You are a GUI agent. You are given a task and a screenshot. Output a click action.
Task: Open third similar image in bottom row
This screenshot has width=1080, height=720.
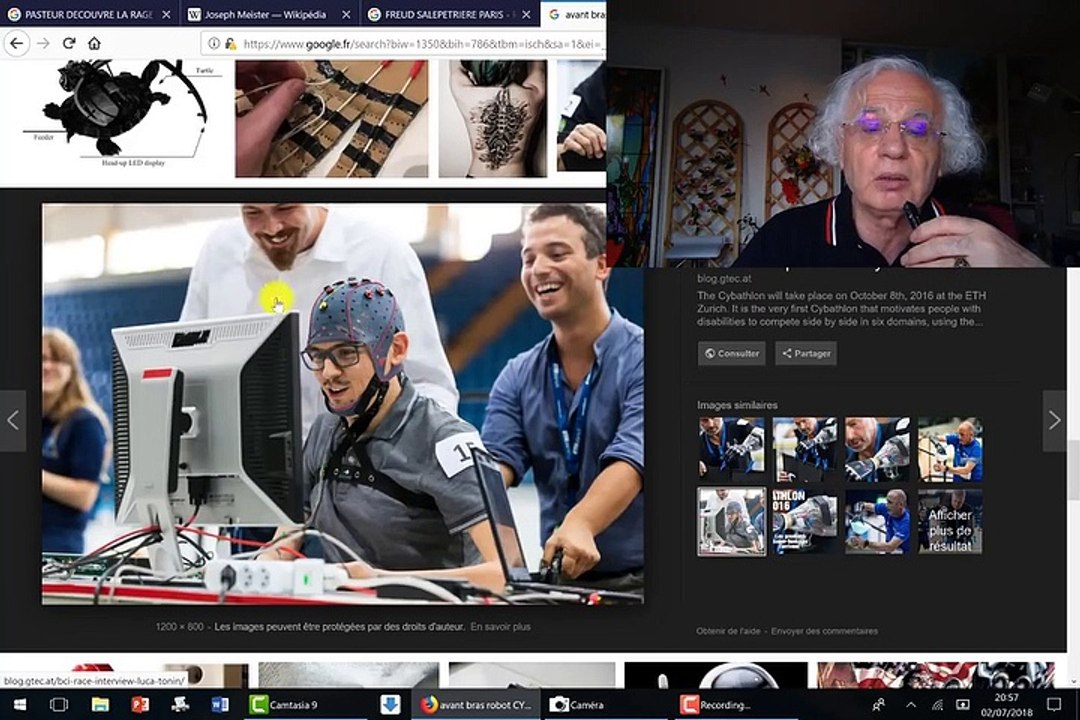(x=877, y=522)
